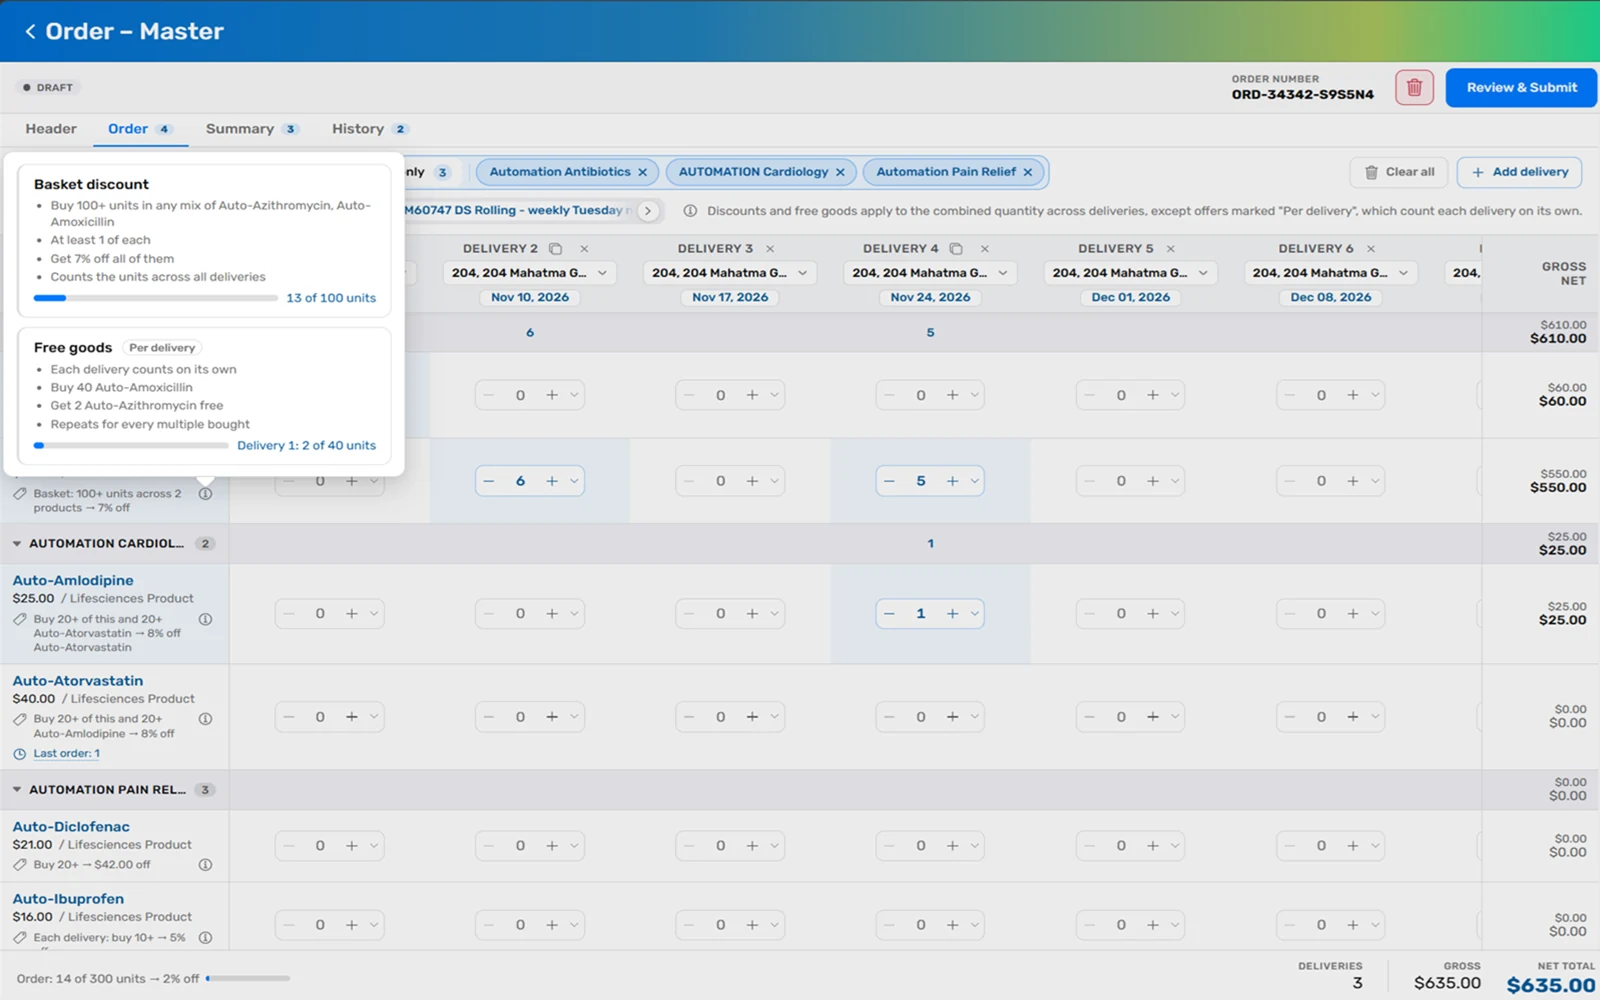
Task: Increase Auto-Amlodipine Delivery 4 quantity
Action: coord(952,614)
